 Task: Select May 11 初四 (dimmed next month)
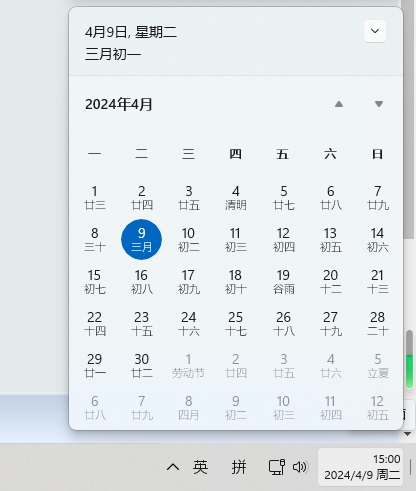point(330,408)
